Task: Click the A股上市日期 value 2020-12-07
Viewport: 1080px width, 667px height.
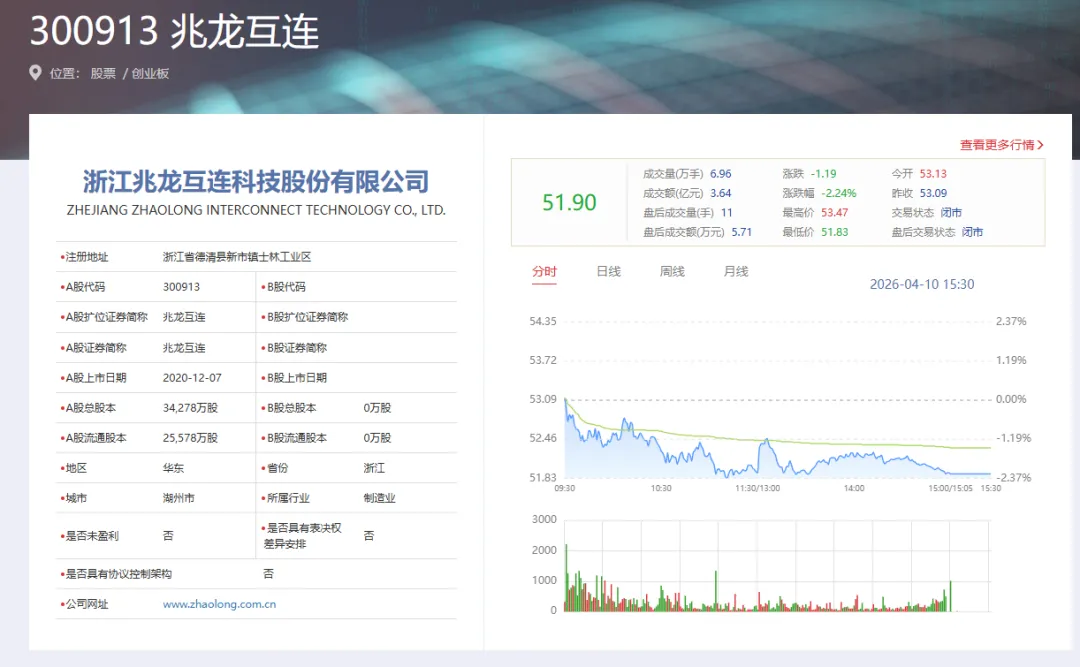Action: pyautogui.click(x=192, y=378)
